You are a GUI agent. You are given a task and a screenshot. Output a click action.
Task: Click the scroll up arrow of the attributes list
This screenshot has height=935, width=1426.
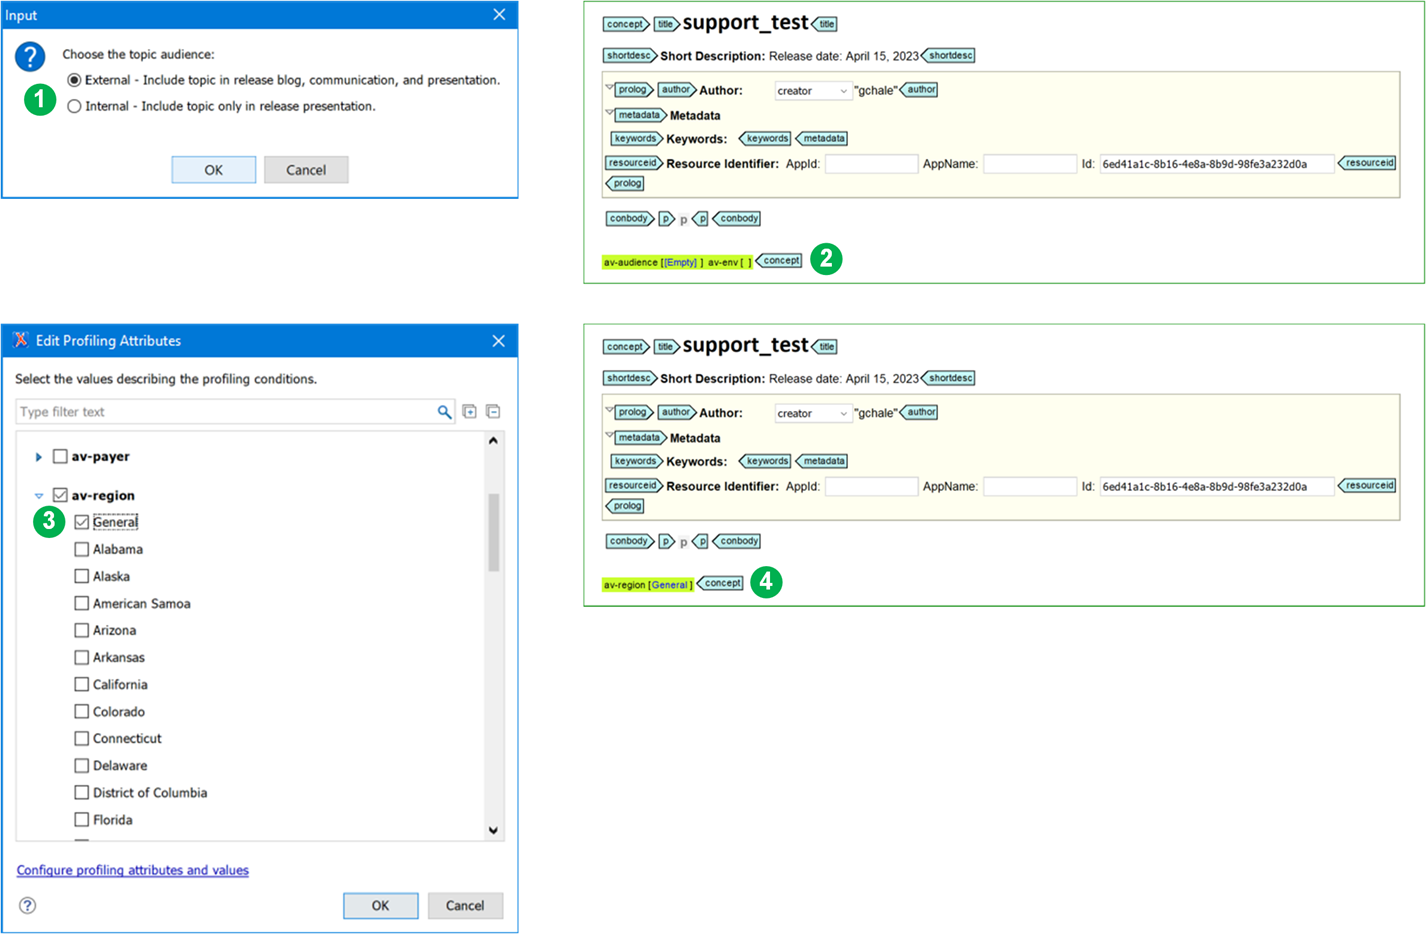click(x=493, y=441)
